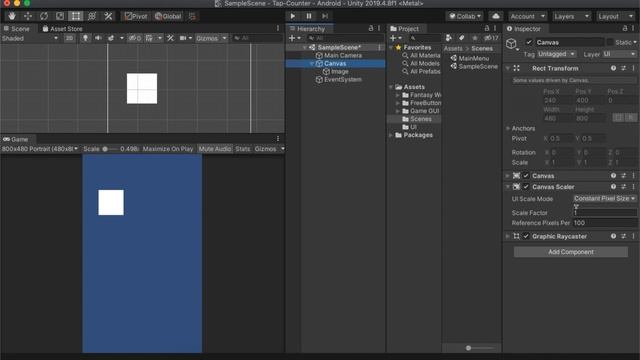The image size is (640, 360).
Task: Start Play mode
Action: [x=293, y=16]
